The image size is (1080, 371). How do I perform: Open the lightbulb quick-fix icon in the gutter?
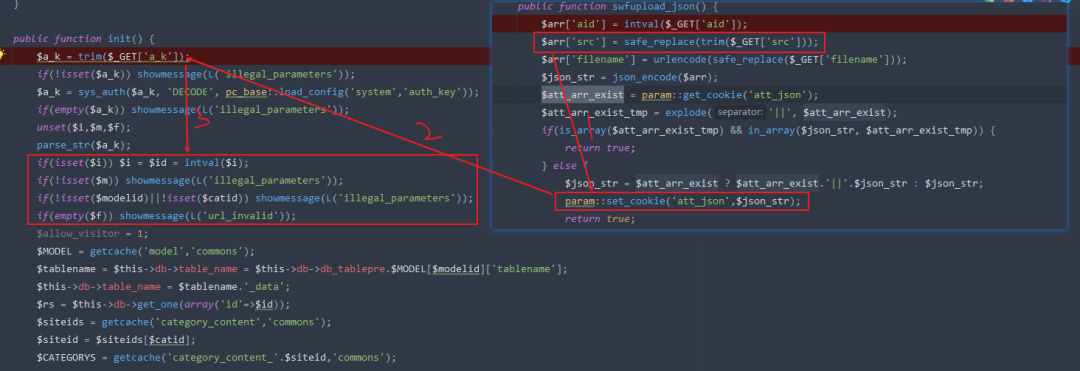3,55
